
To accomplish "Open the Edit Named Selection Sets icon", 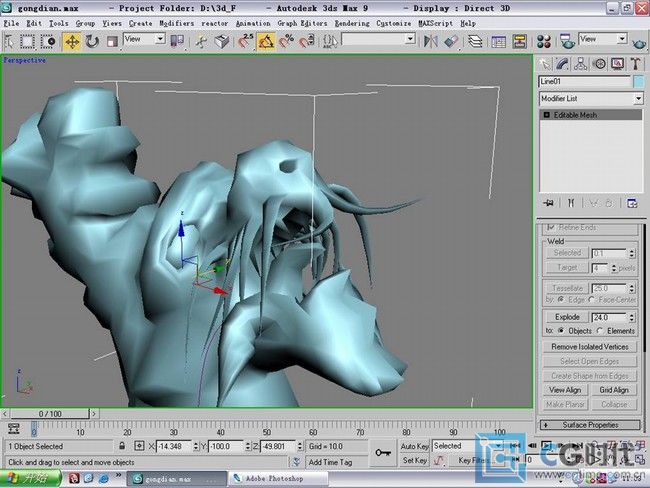I will 330,41.
